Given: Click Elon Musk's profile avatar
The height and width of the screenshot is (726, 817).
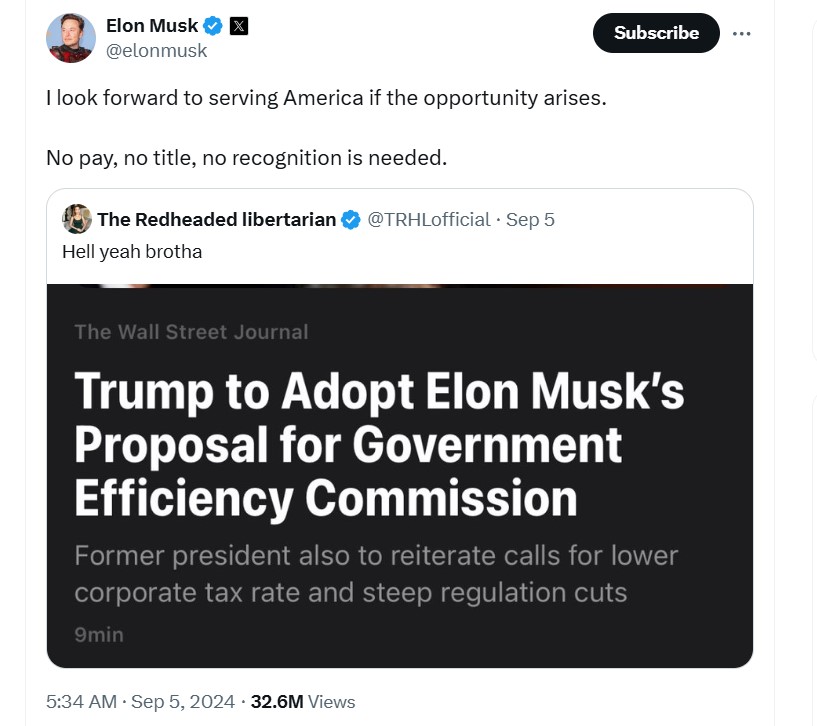Looking at the screenshot, I should (x=71, y=39).
